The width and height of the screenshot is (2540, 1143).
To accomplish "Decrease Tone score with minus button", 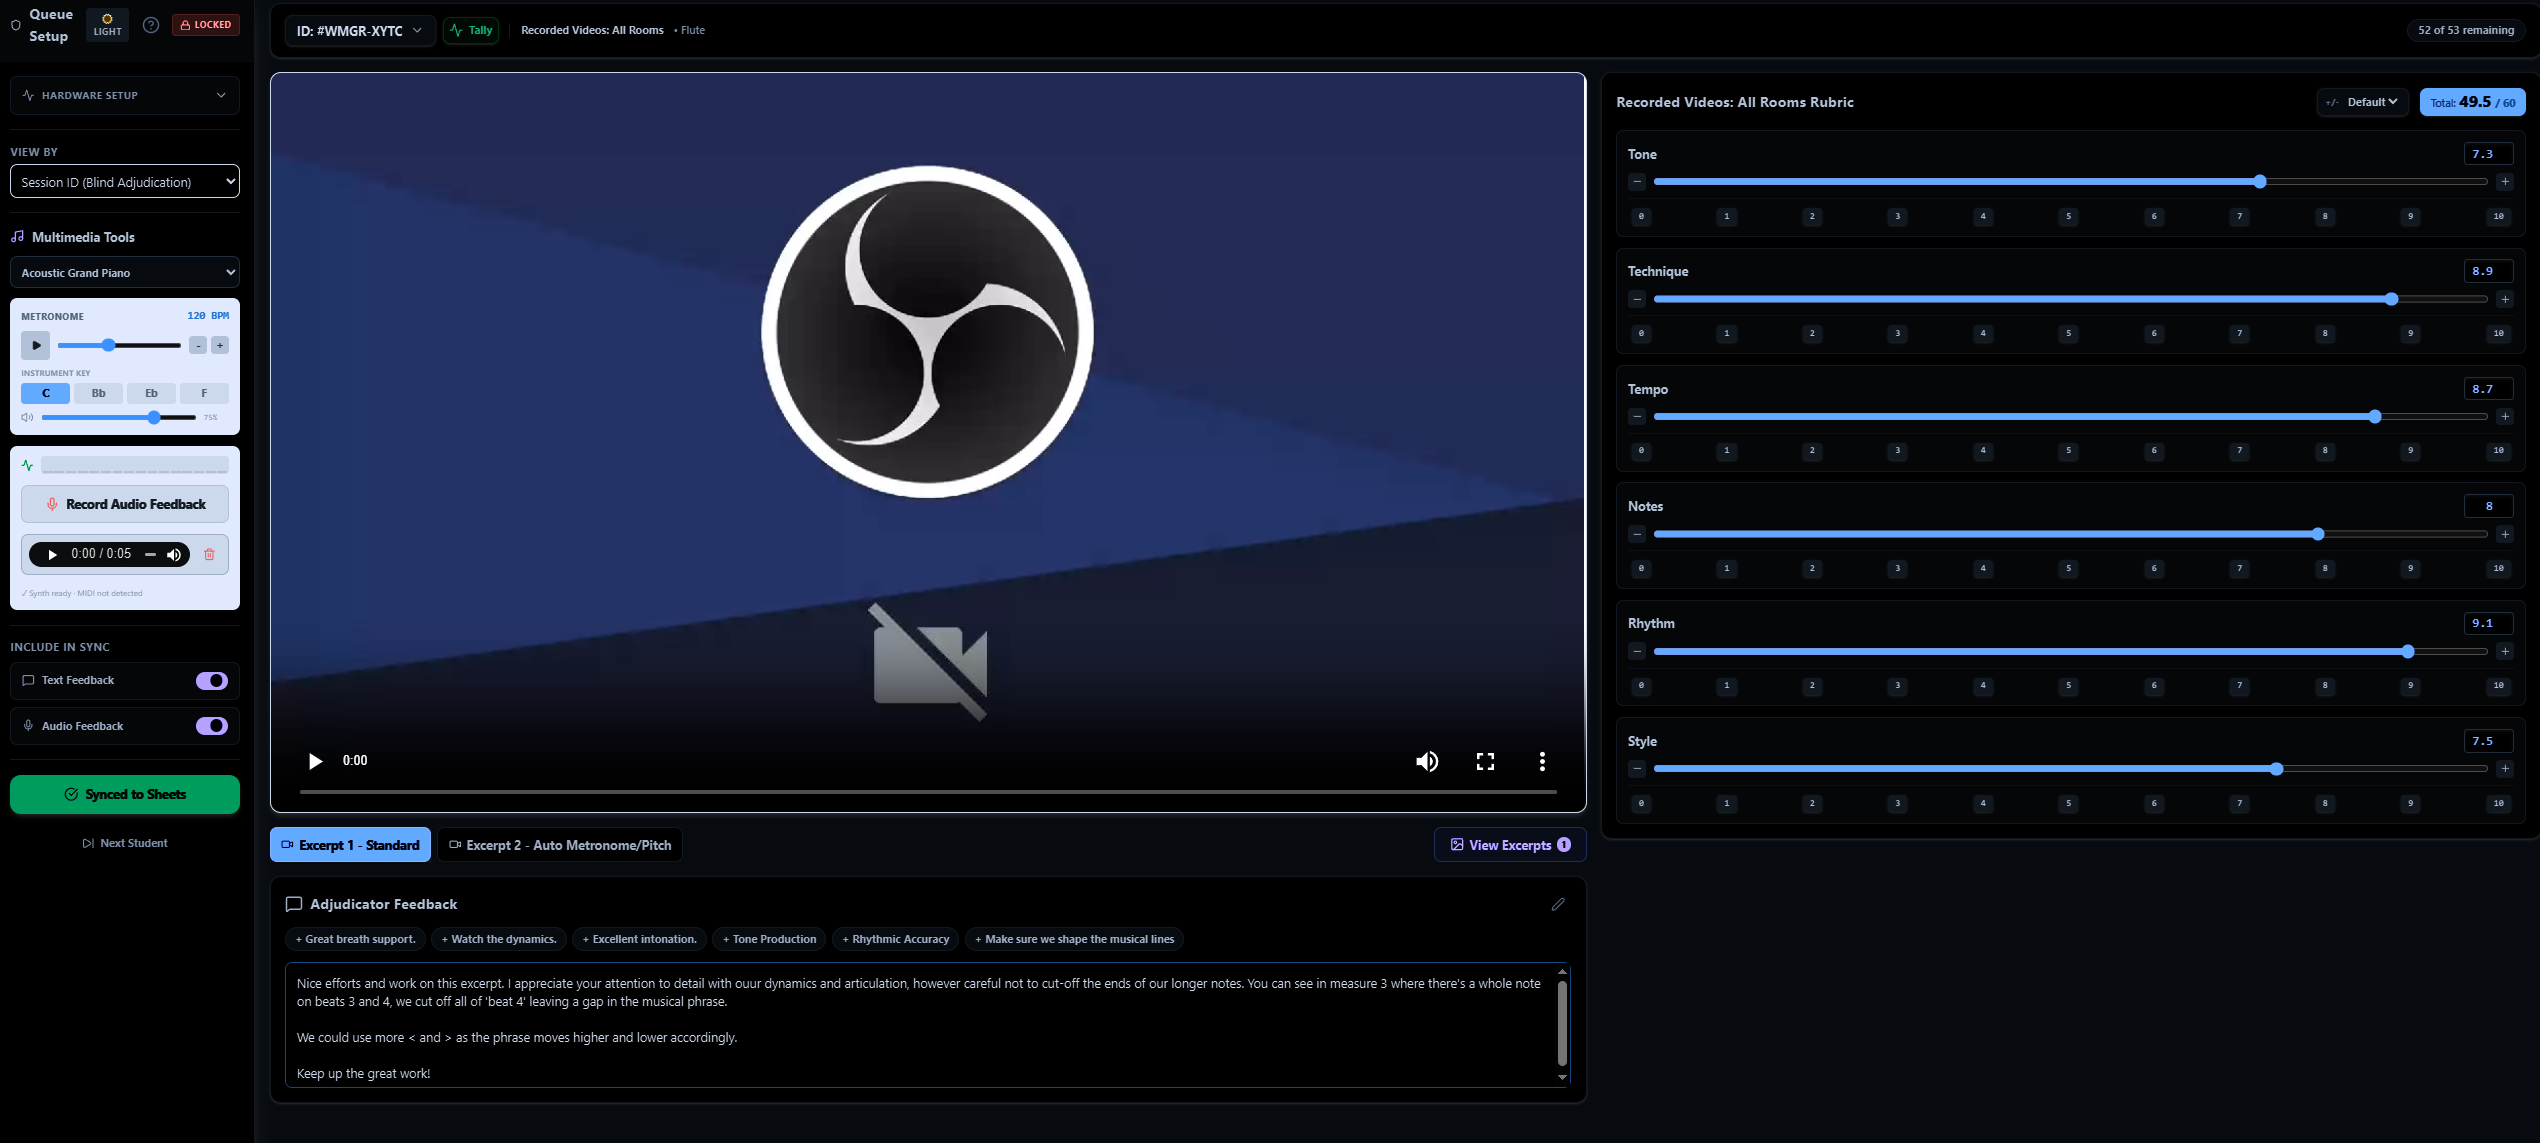I will (x=1637, y=182).
